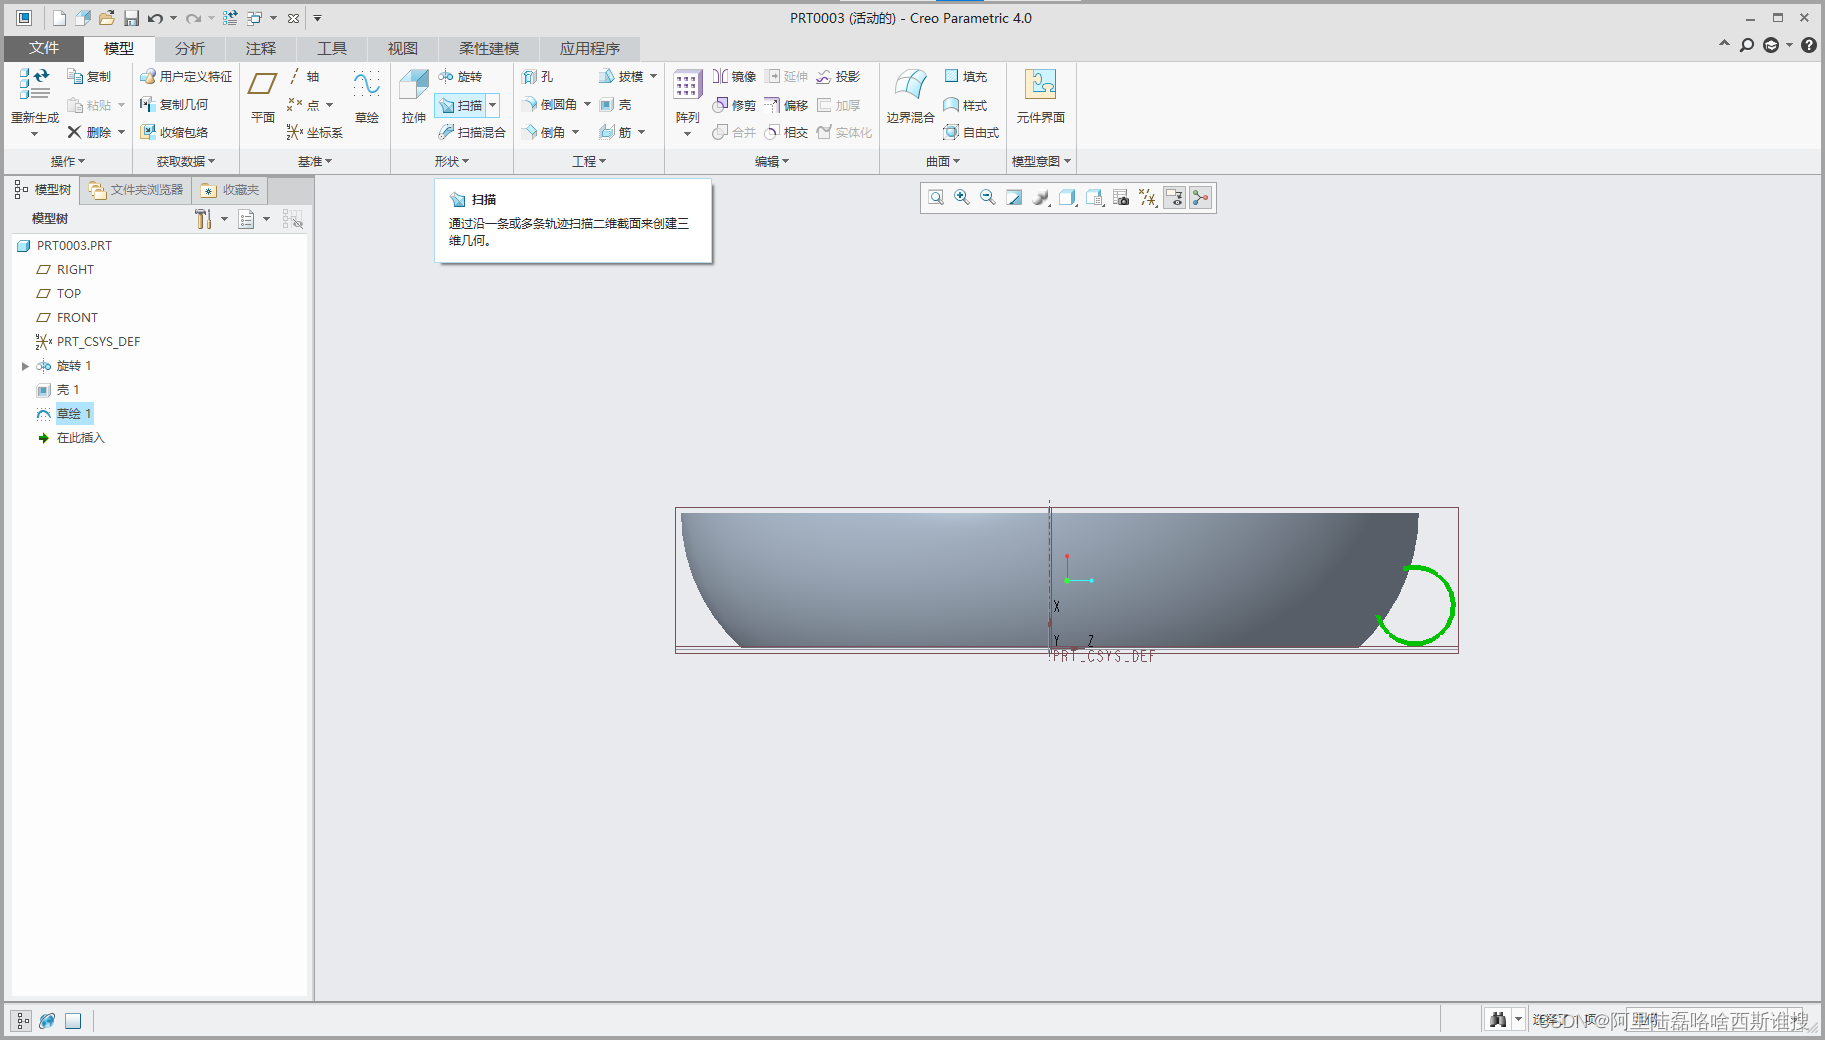Viewport: 1825px width, 1040px height.
Task: Click the 填充 (Fill) surface tool
Action: [966, 76]
